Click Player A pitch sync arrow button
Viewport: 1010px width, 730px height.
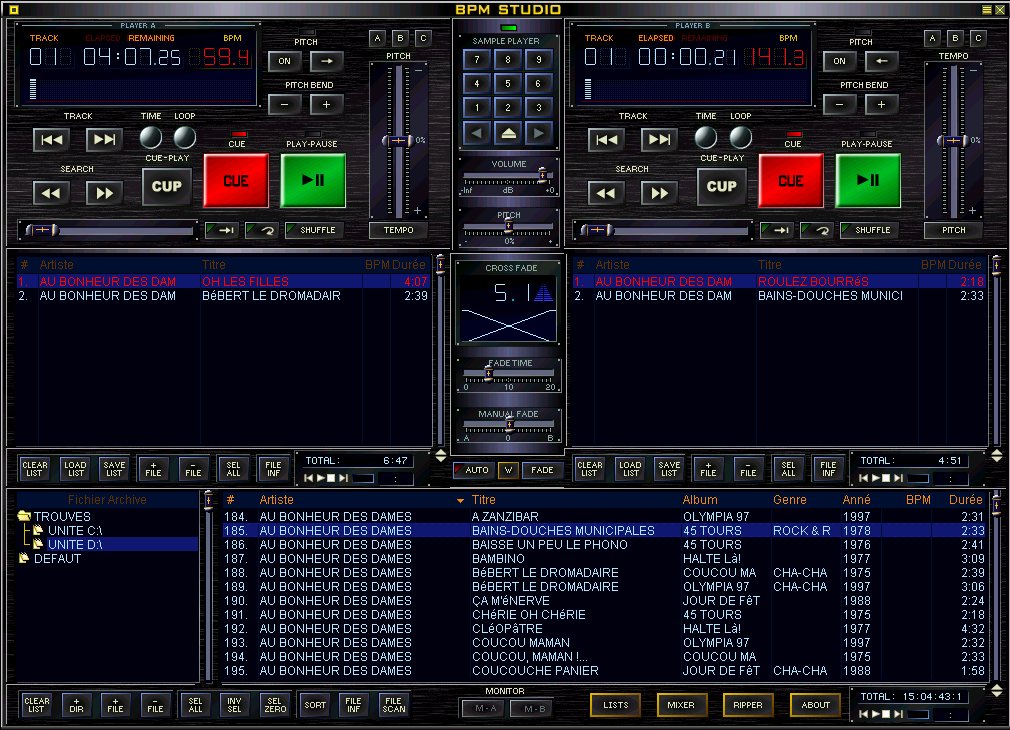(327, 61)
